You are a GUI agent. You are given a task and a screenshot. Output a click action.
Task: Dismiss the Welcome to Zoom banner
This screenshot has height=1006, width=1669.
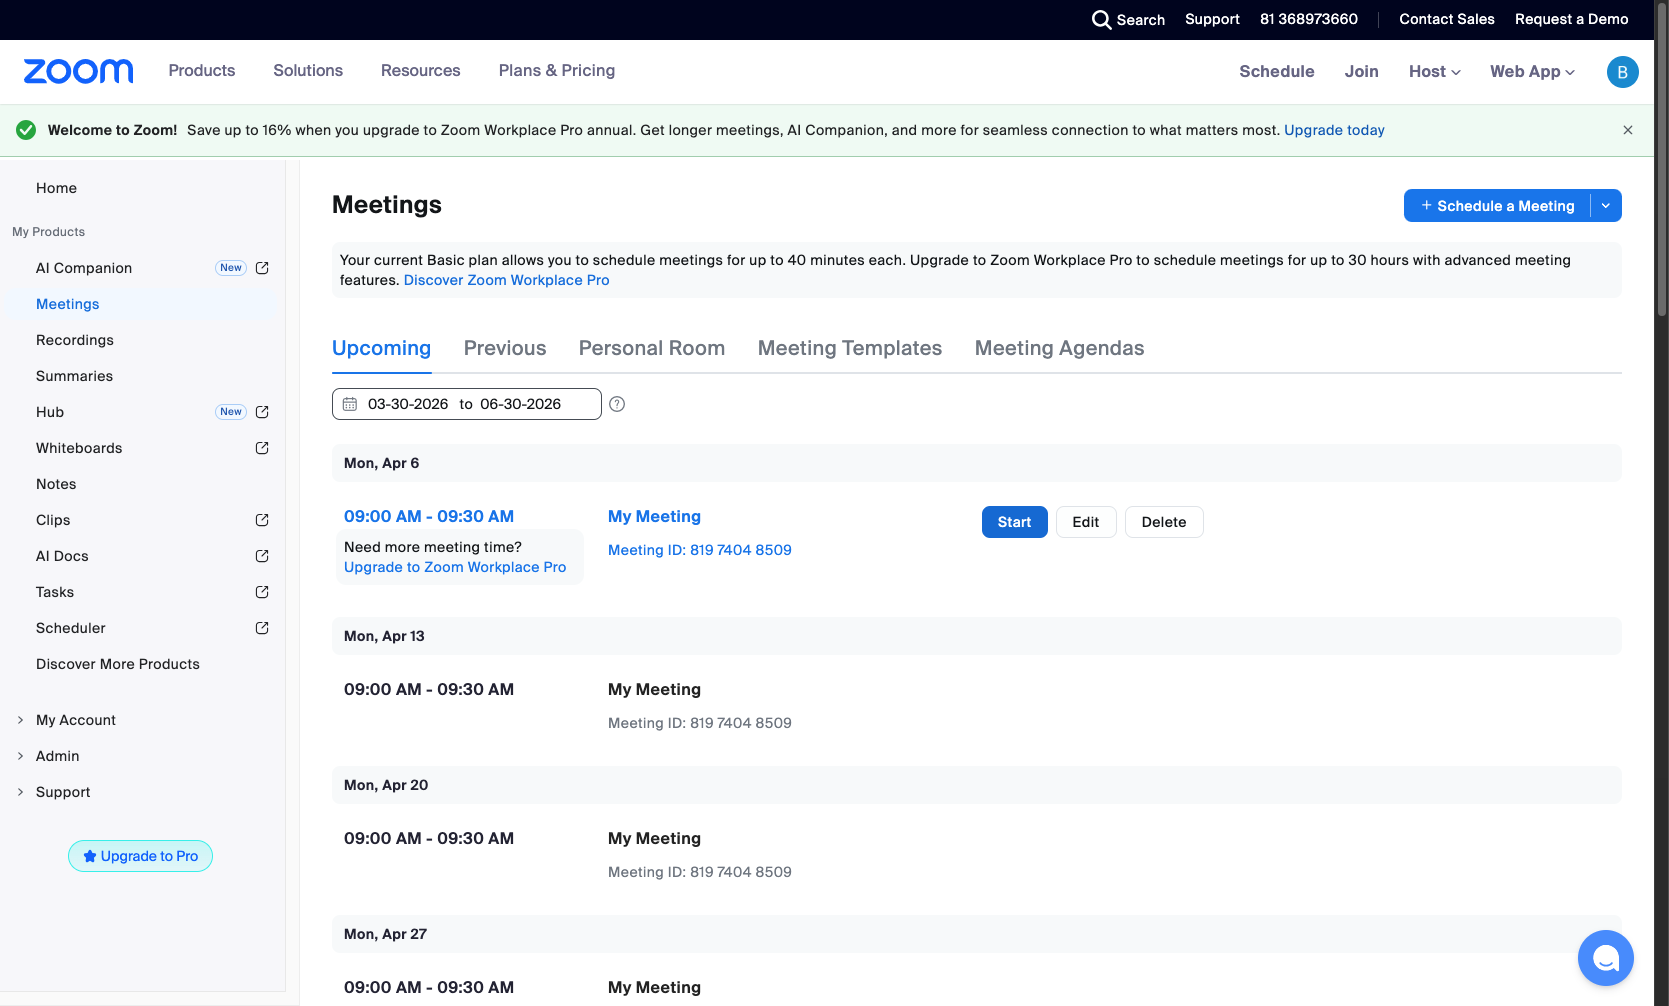tap(1628, 130)
